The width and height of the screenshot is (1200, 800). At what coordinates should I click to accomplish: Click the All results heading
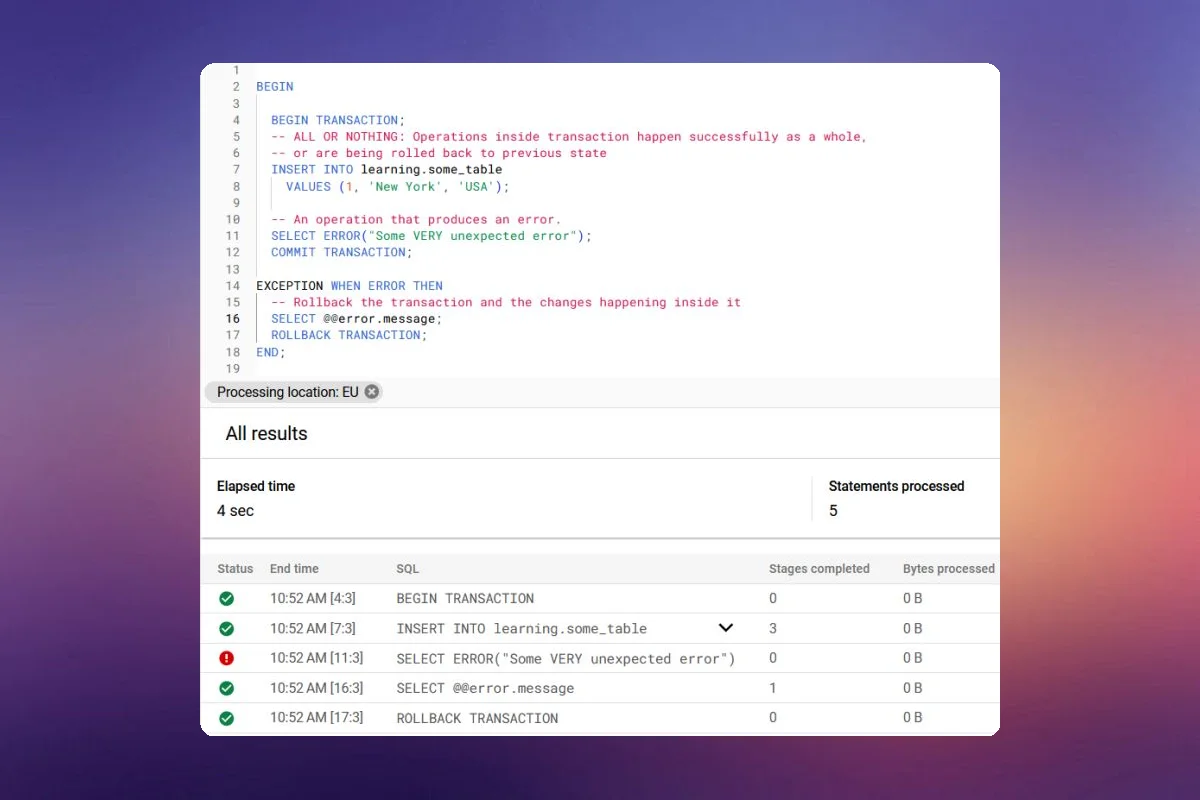pos(266,434)
